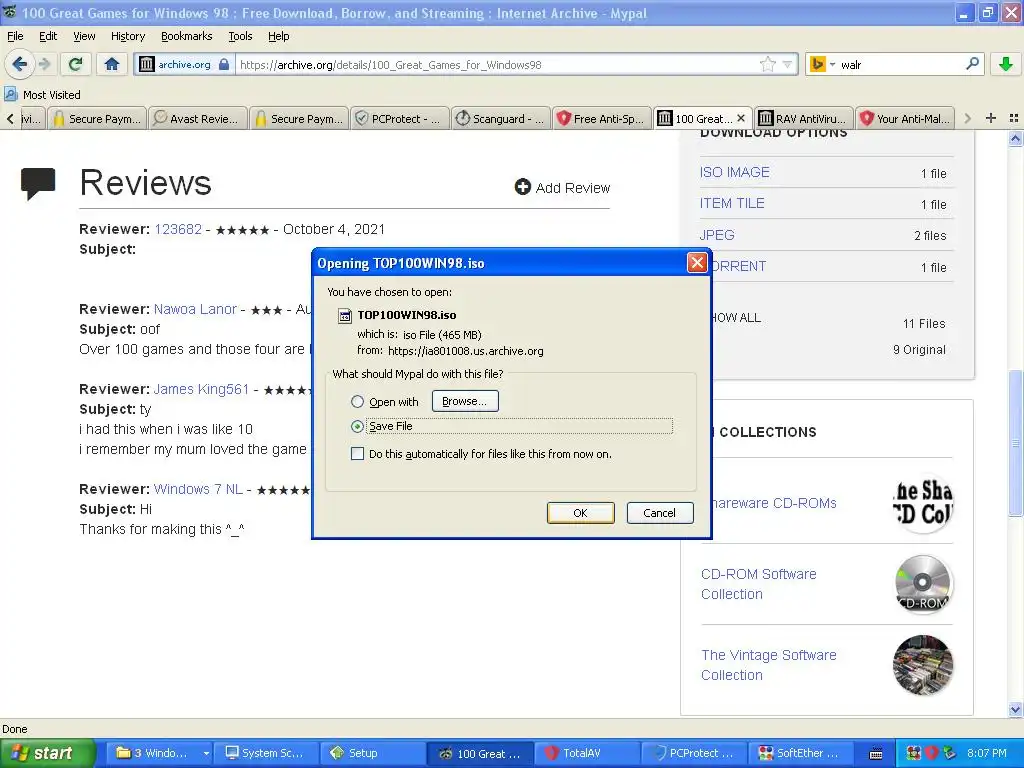Screen dimensions: 1024x768
Task: Go back with the back arrow
Action: click(x=19, y=64)
